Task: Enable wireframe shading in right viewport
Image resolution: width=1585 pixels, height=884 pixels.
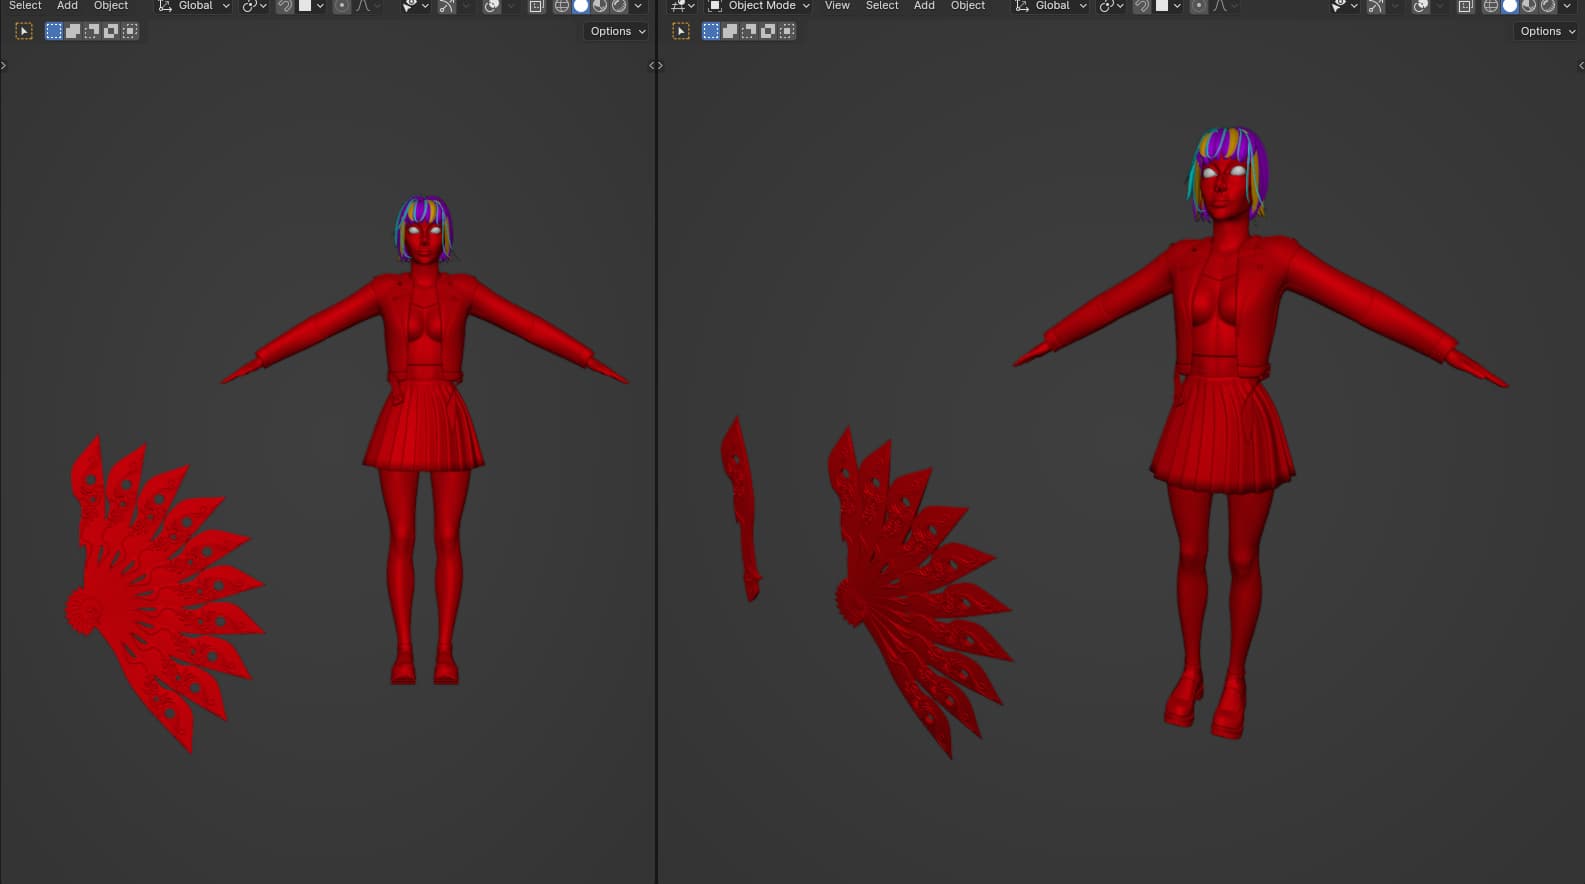Action: click(x=1490, y=6)
